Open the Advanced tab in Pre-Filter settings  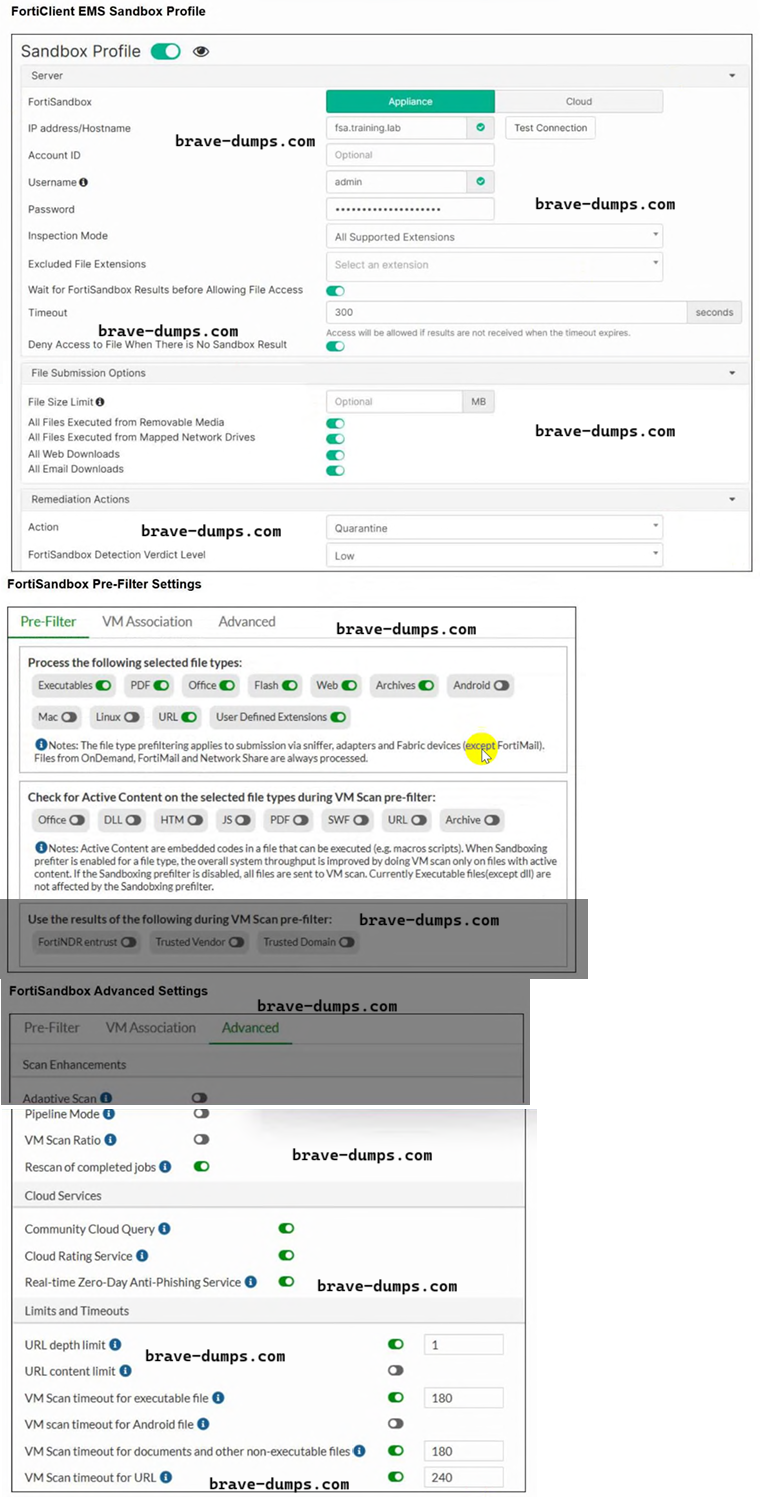coord(247,622)
